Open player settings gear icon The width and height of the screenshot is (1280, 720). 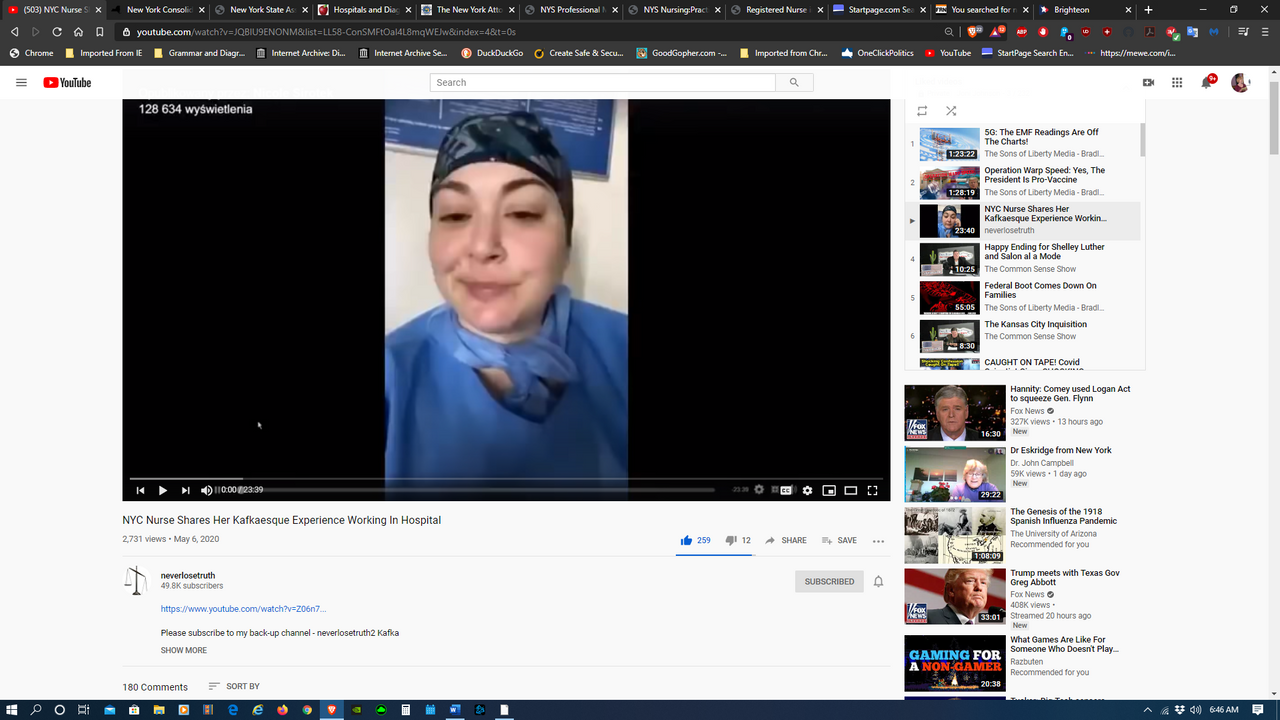(807, 490)
